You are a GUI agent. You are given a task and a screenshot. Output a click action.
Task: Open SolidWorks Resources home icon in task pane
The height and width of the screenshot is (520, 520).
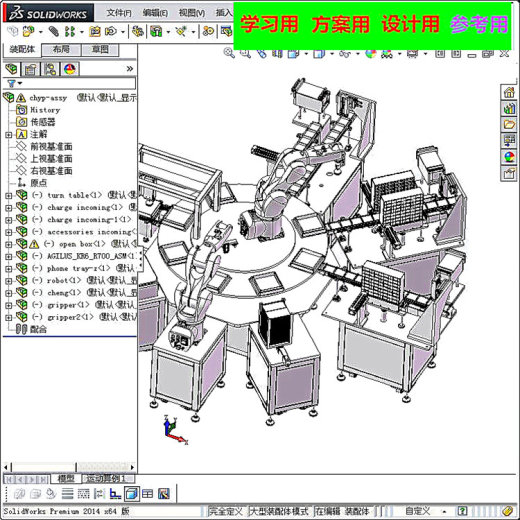(x=509, y=92)
